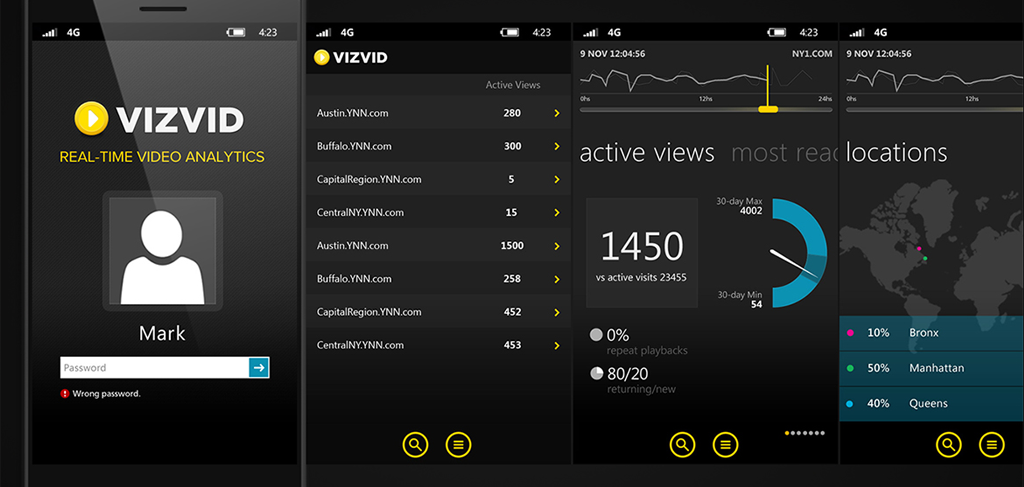Tap the signal bars on the login screen
The height and width of the screenshot is (487, 1024).
pos(50,32)
